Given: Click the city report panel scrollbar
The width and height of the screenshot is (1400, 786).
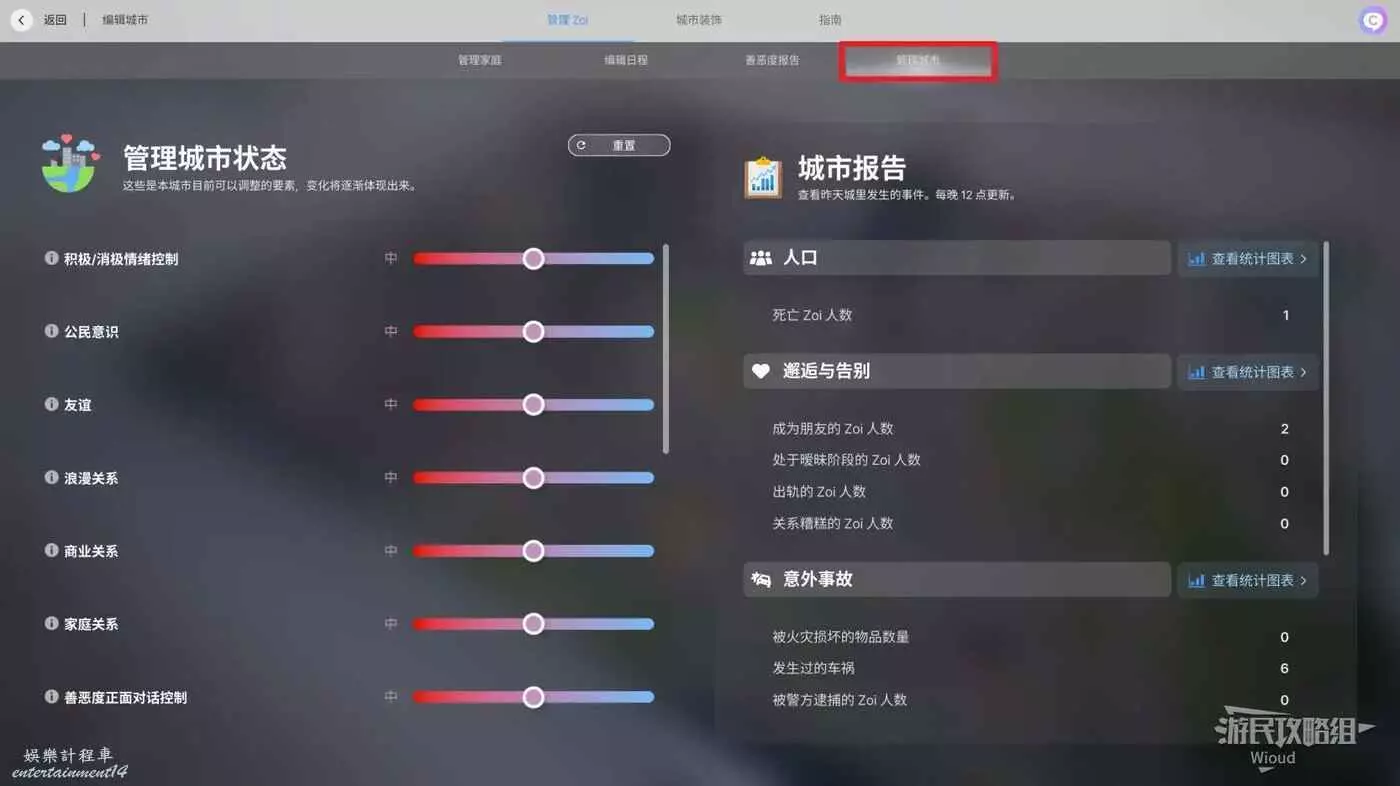Looking at the screenshot, I should click(1327, 397).
